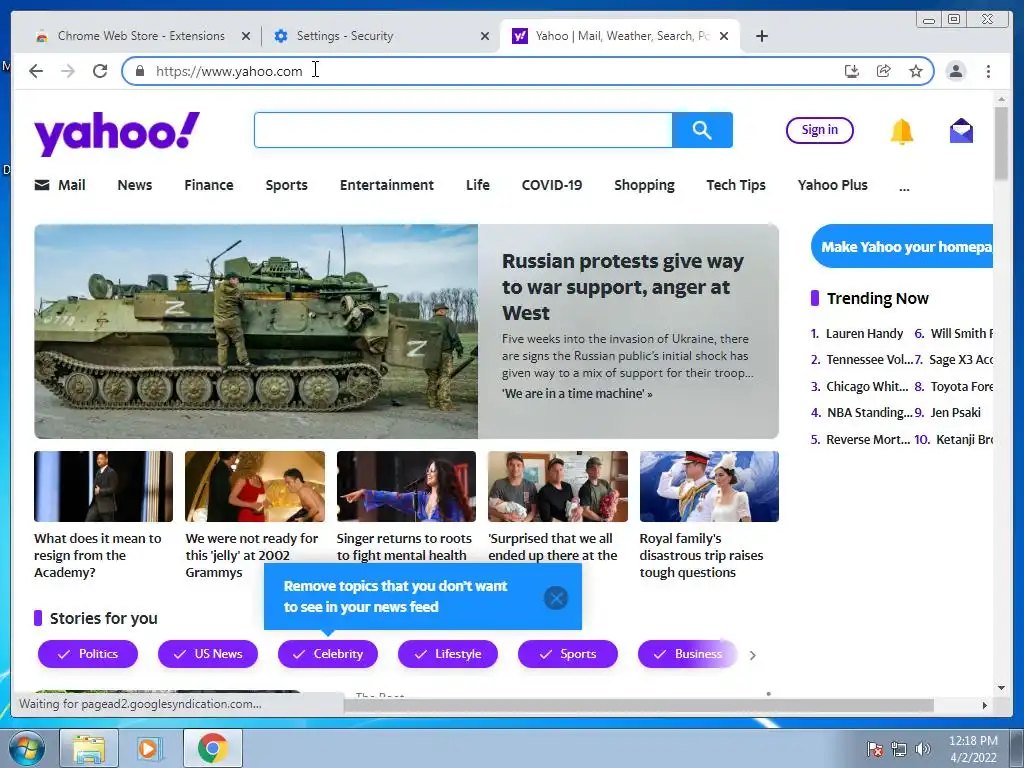Toggle the US News topic chip
1024x768 pixels.
[x=208, y=654]
